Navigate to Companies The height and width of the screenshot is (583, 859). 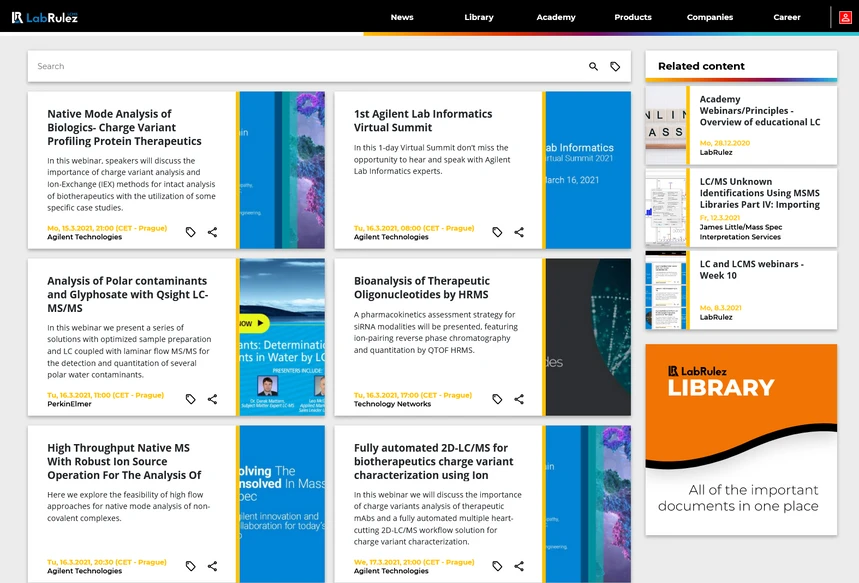[709, 18]
